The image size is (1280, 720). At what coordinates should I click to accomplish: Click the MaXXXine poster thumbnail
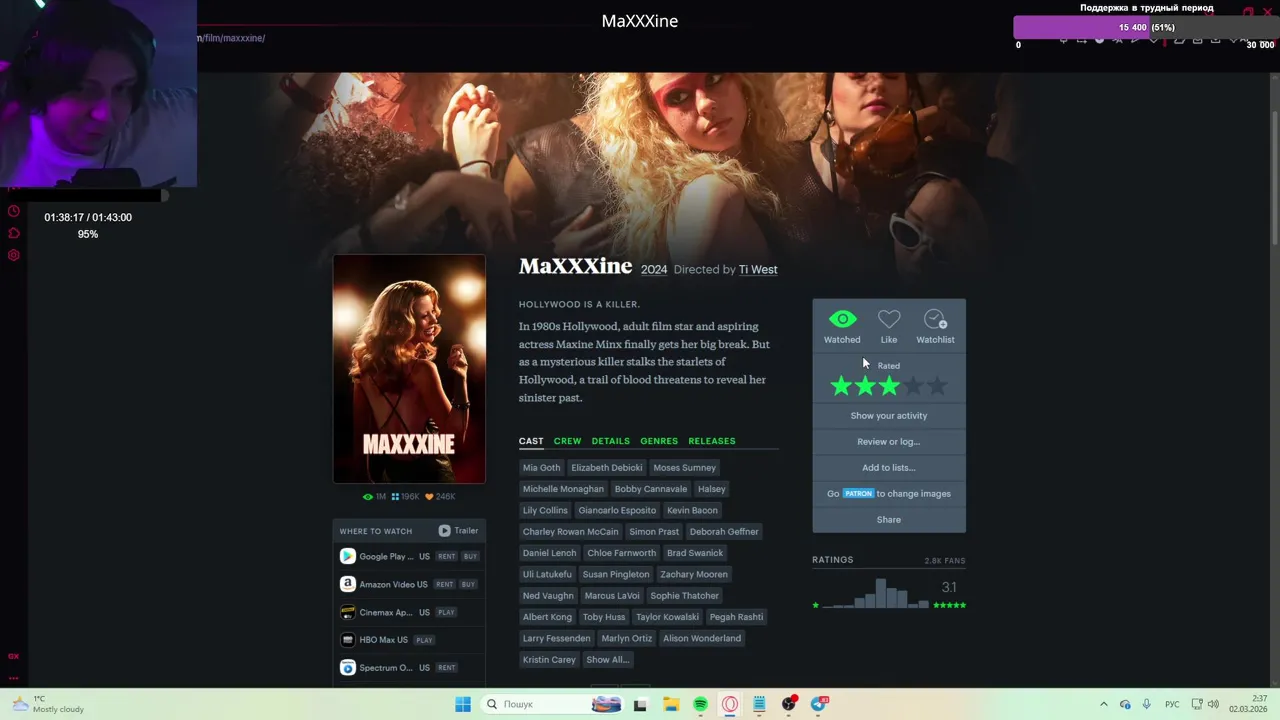[x=409, y=369]
